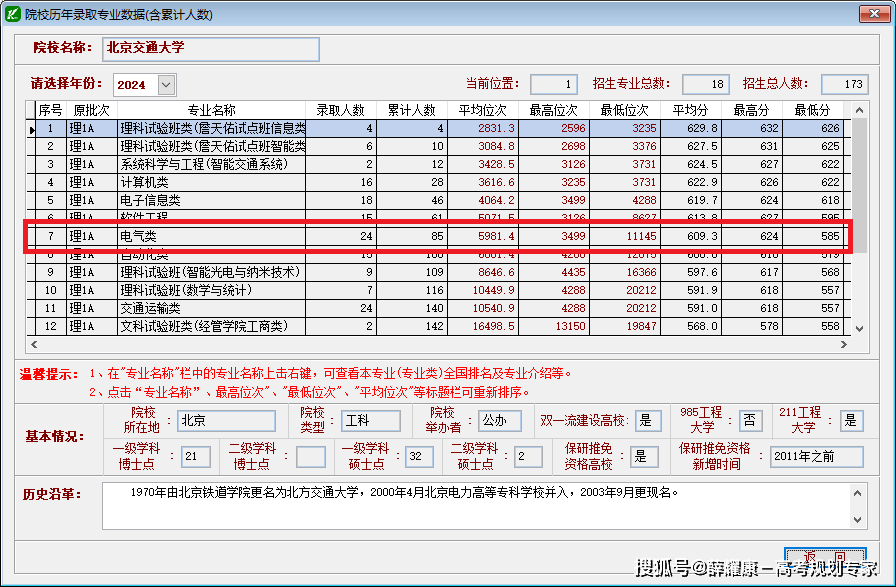
Task: Click the 当前位置 value field
Action: [x=554, y=84]
